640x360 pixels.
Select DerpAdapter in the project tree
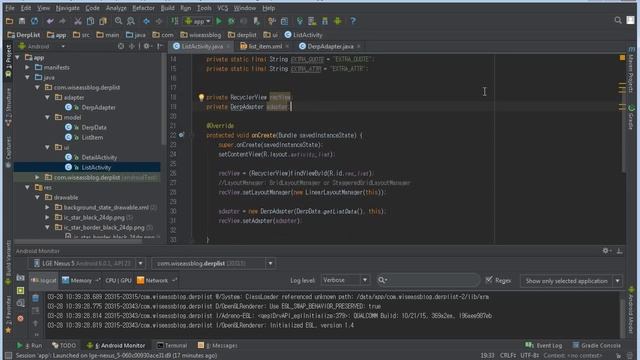coord(98,108)
